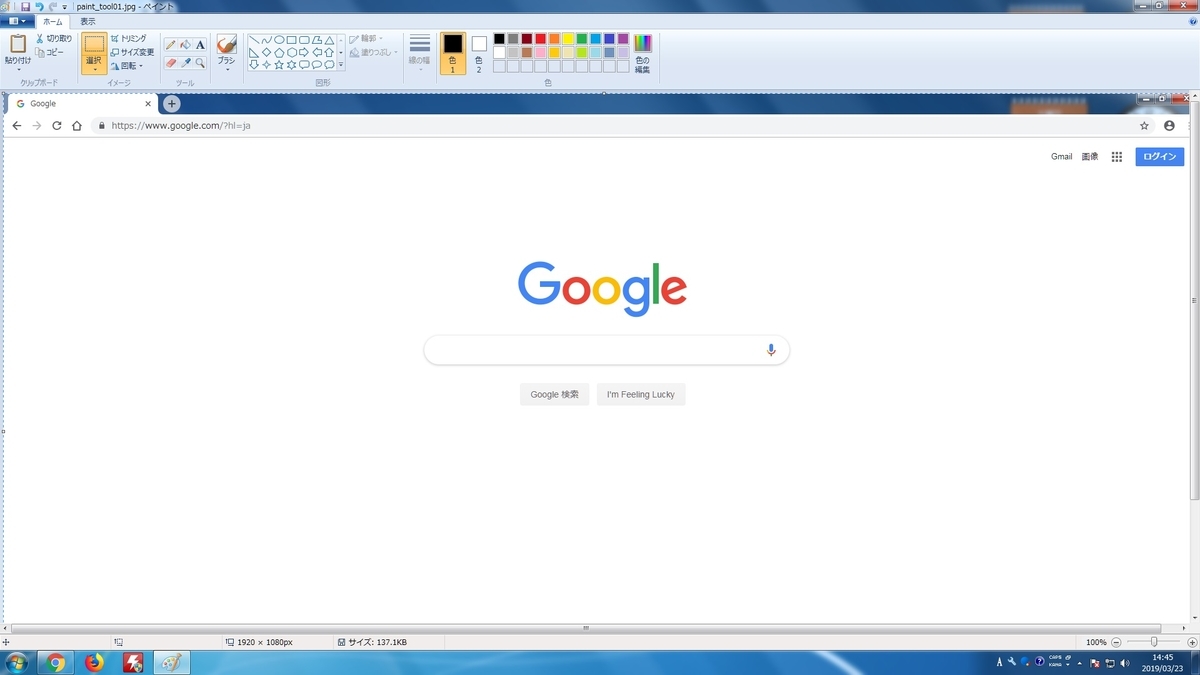Open the 線の幅 line width dropdown
This screenshot has width=1200, height=675.
(420, 53)
